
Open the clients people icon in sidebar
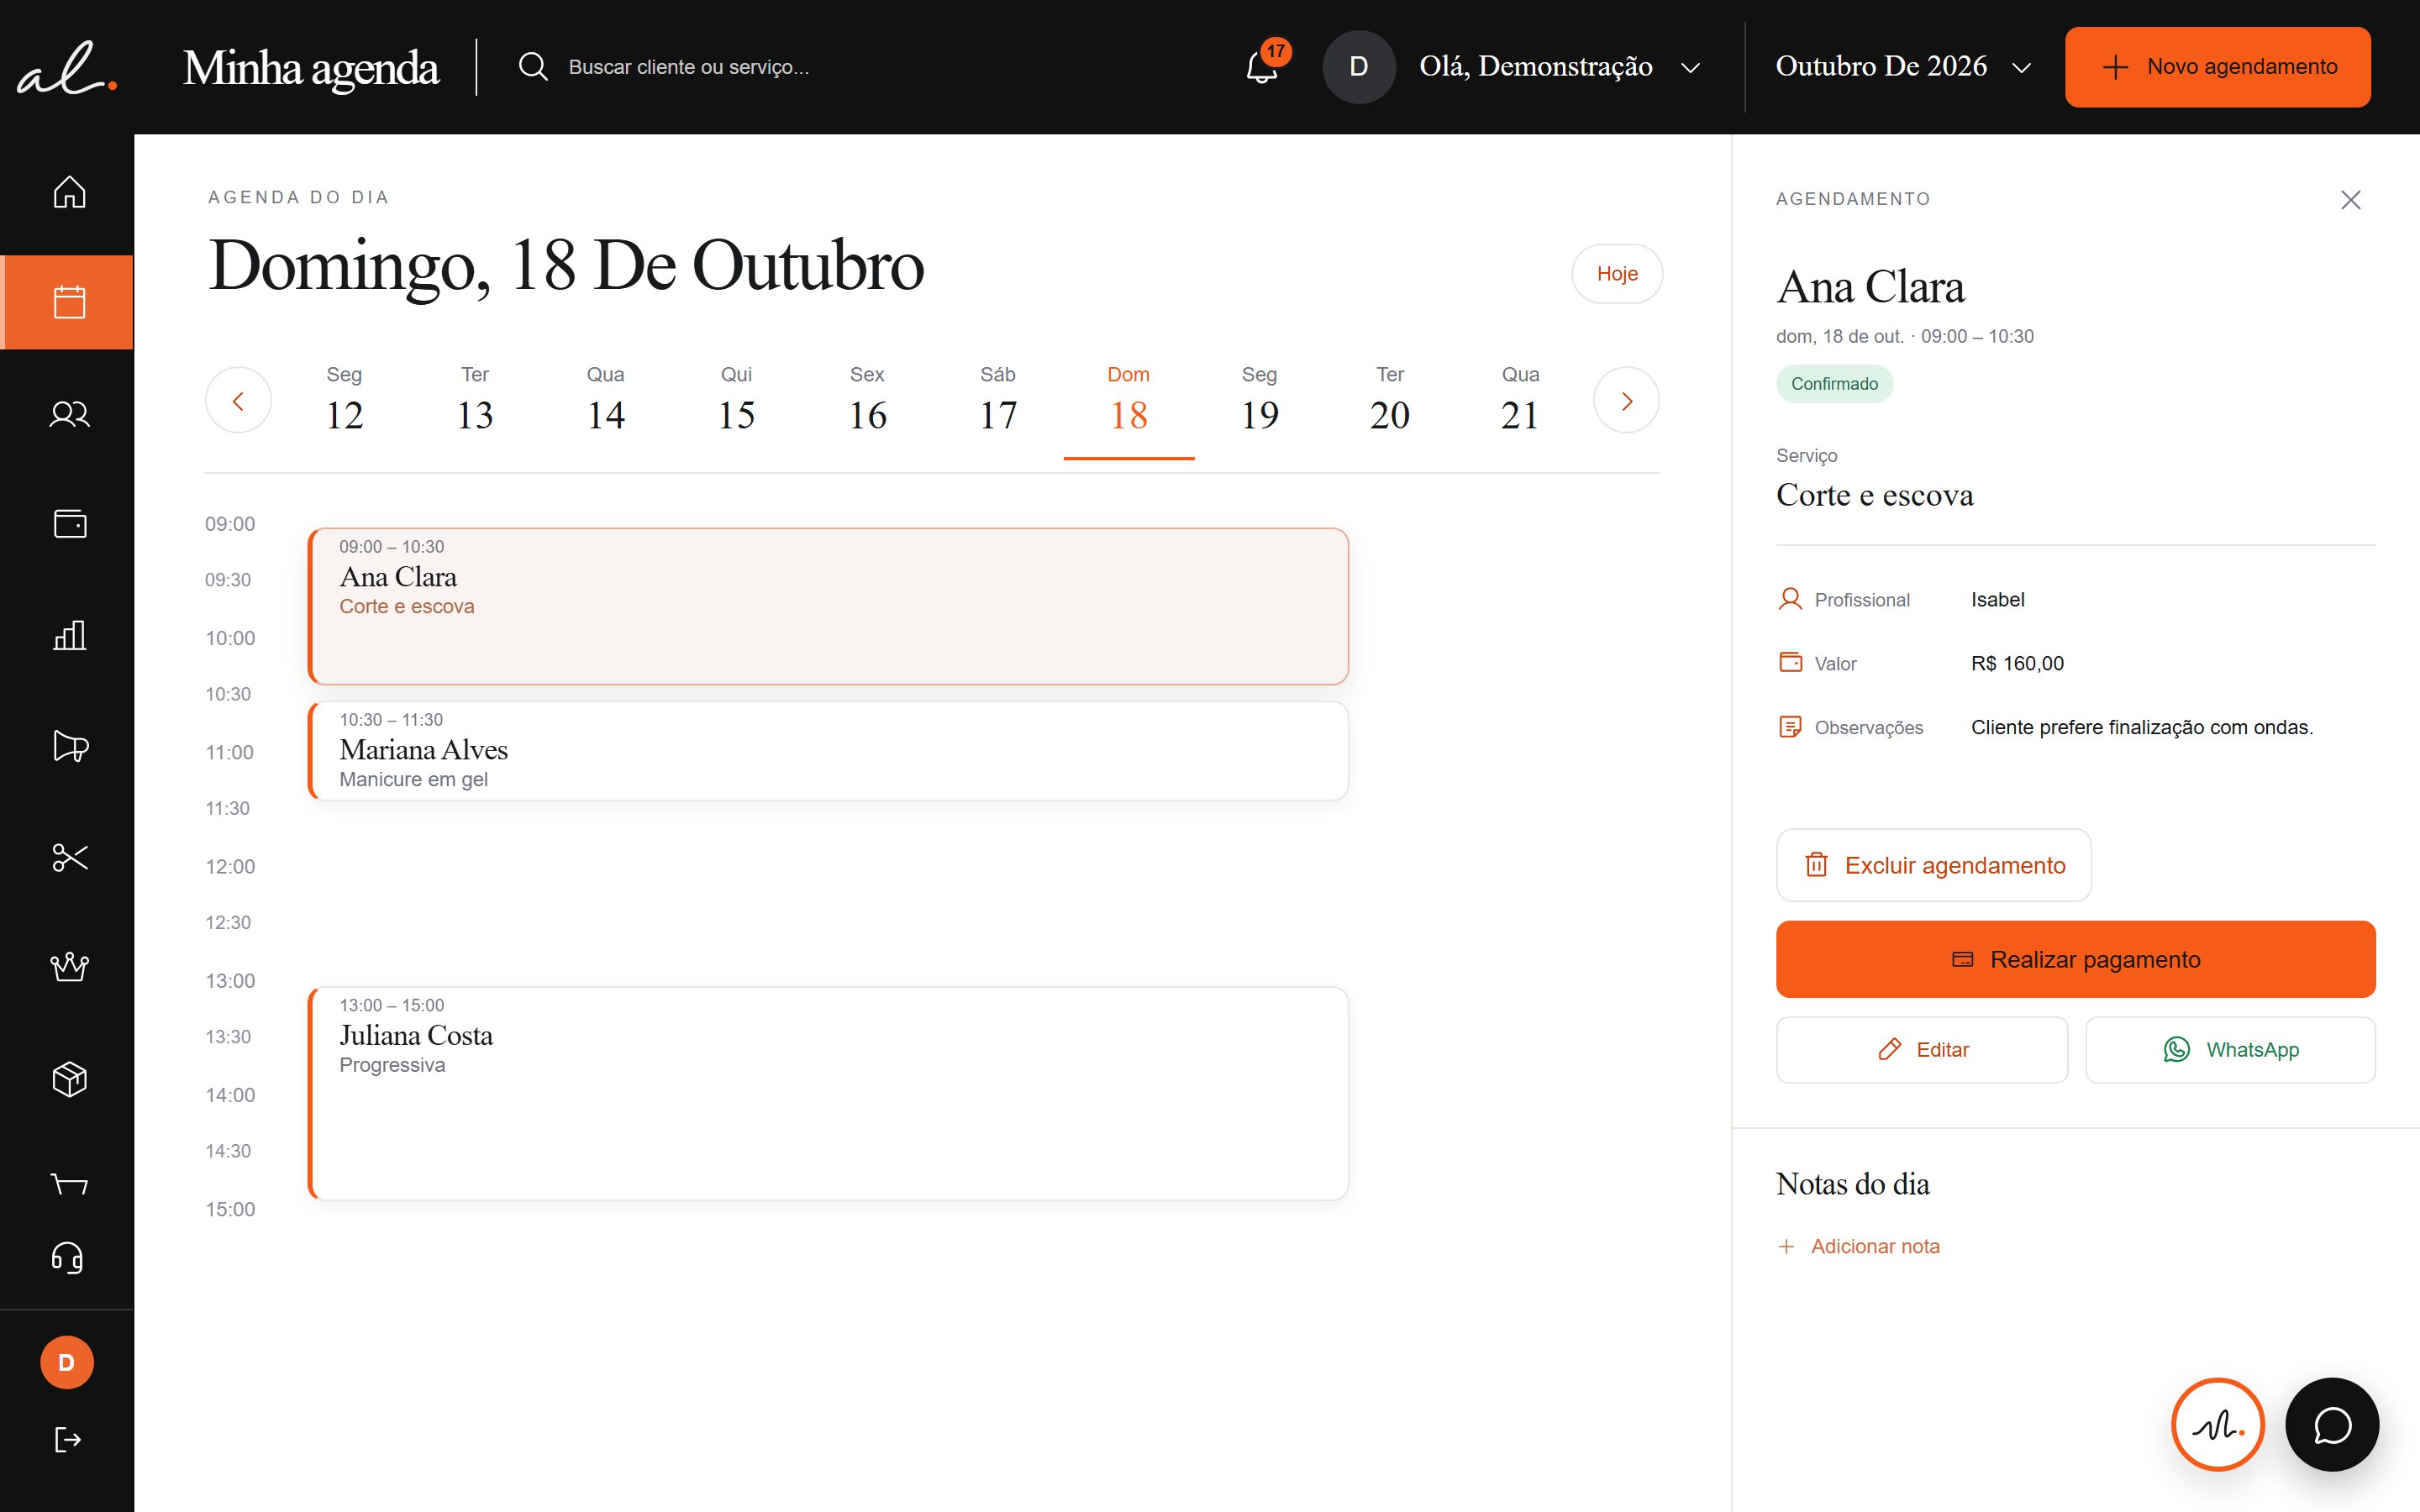click(x=69, y=413)
